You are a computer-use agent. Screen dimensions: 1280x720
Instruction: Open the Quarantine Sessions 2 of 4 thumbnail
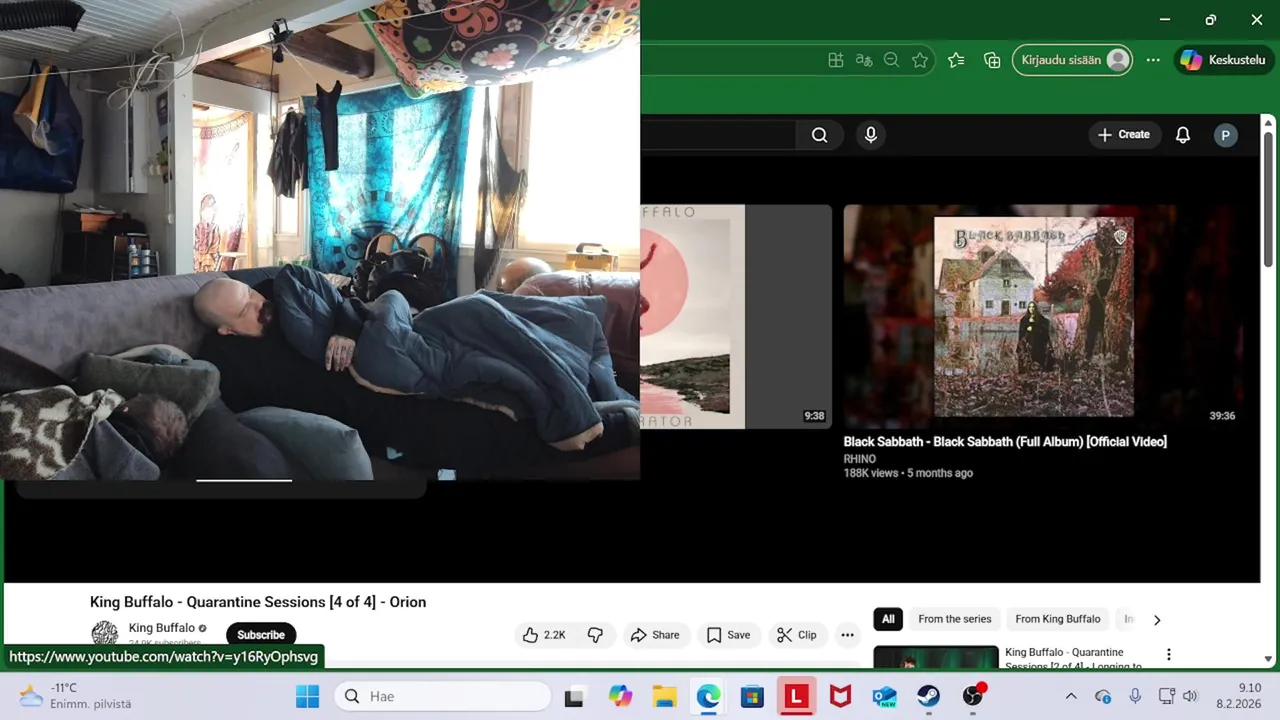click(x=936, y=658)
